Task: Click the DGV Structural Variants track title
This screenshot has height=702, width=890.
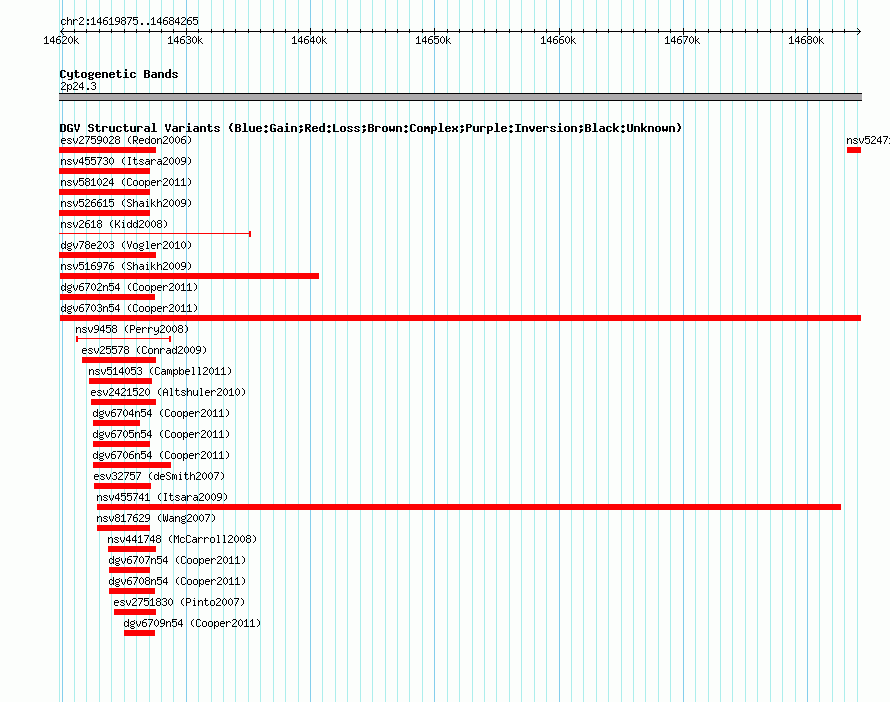Action: 370,128
